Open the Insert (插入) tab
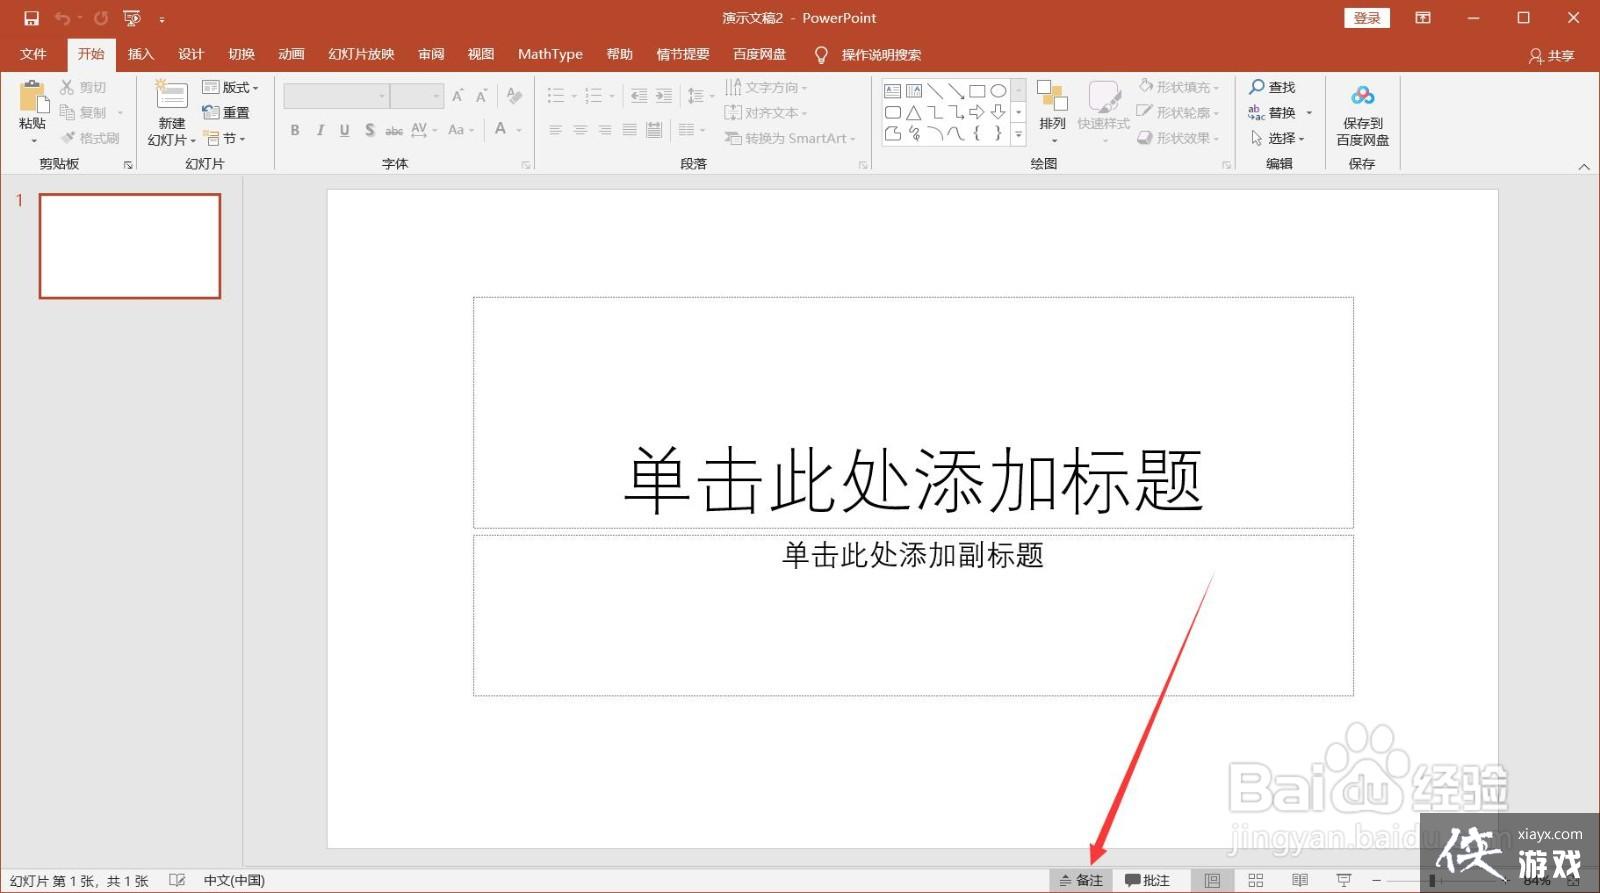The width and height of the screenshot is (1600, 893). [141, 54]
